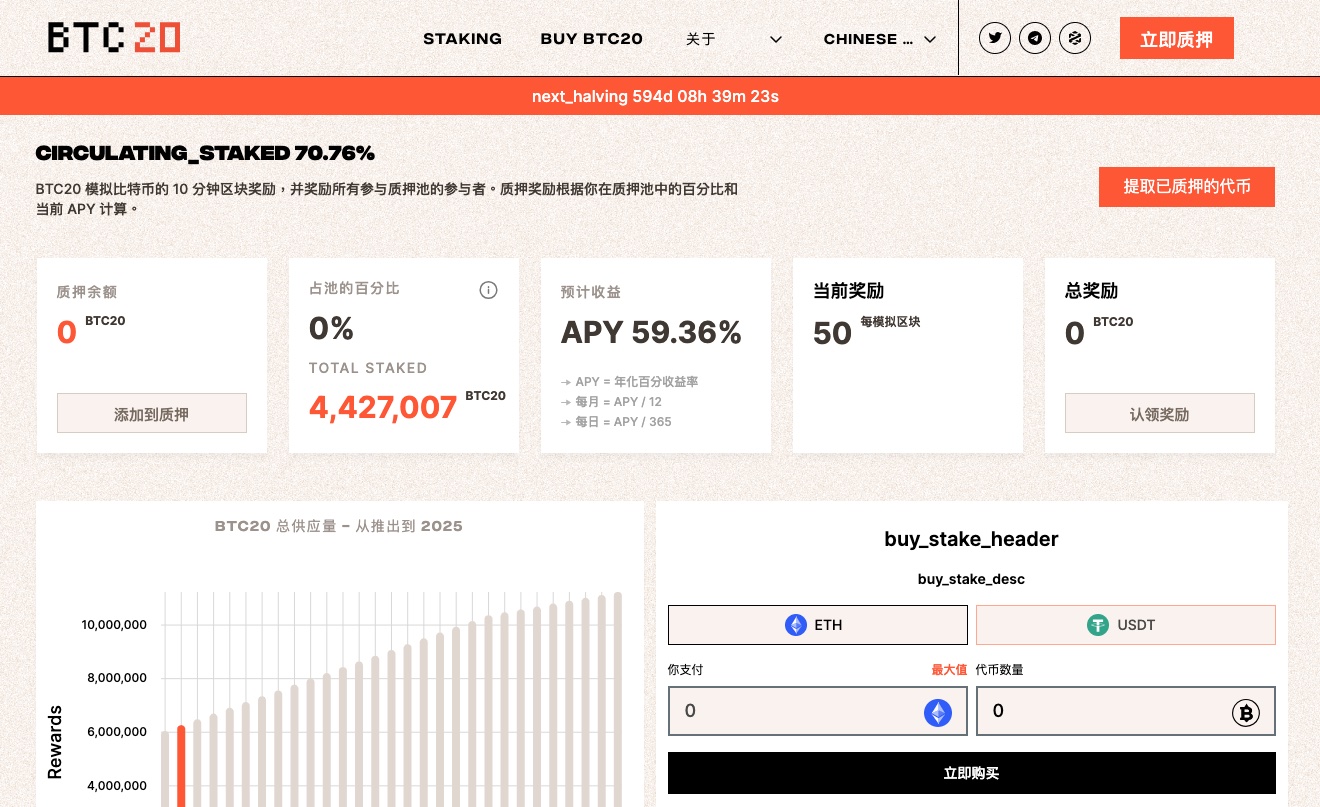This screenshot has height=807, width=1320.
Task: Click the Ethereum coin icon in 你支付 field
Action: tap(938, 712)
